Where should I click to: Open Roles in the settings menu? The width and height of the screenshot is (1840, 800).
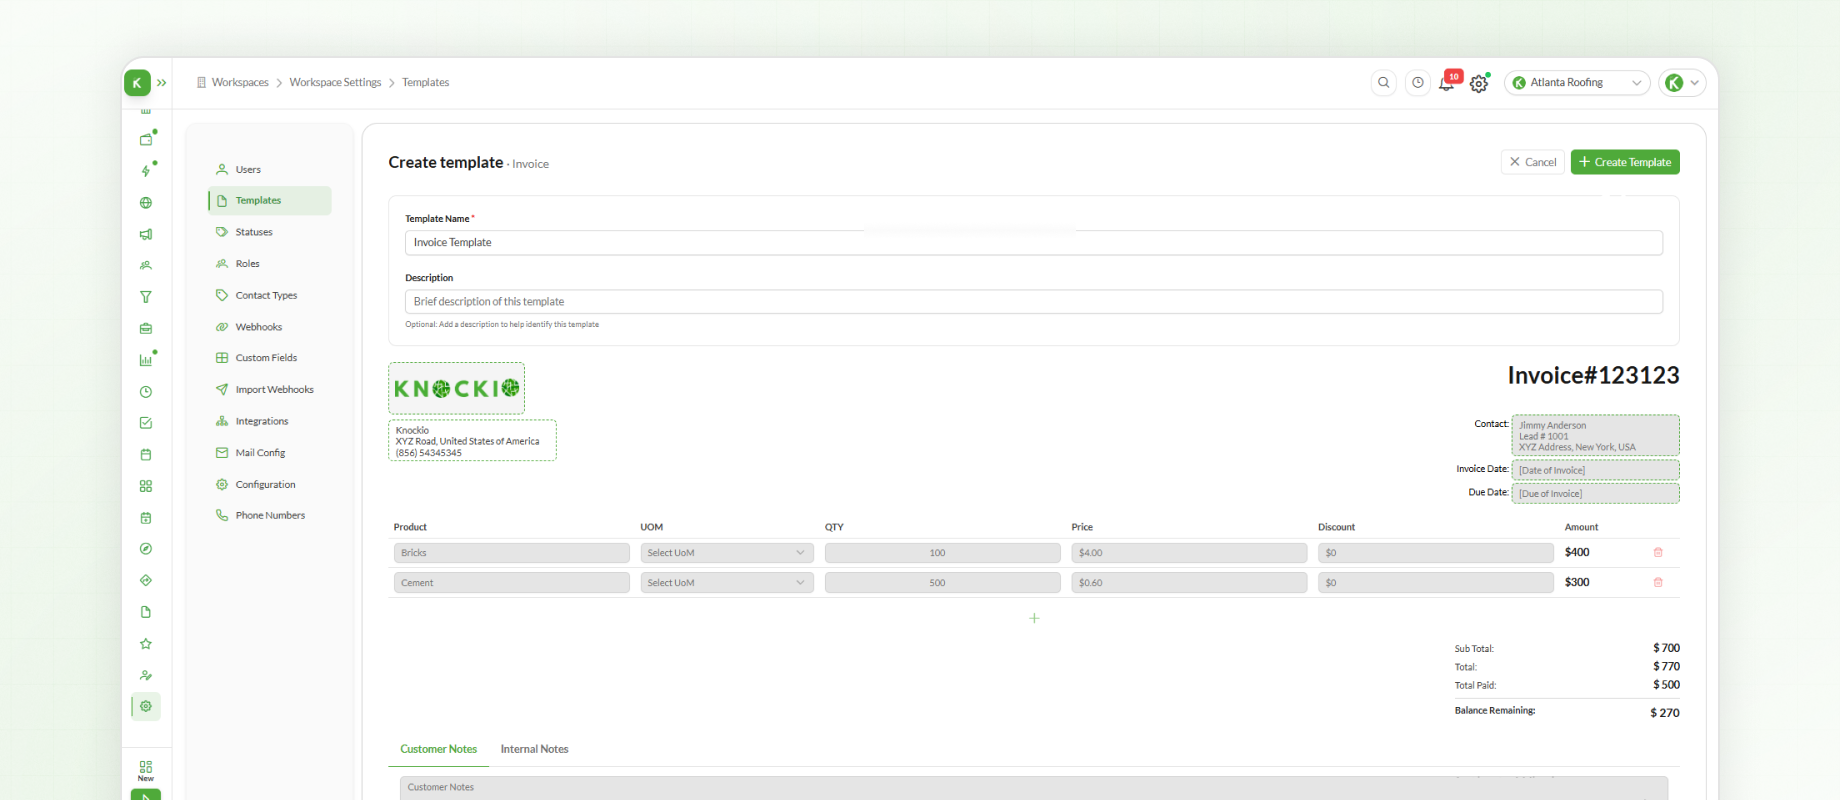point(270,264)
